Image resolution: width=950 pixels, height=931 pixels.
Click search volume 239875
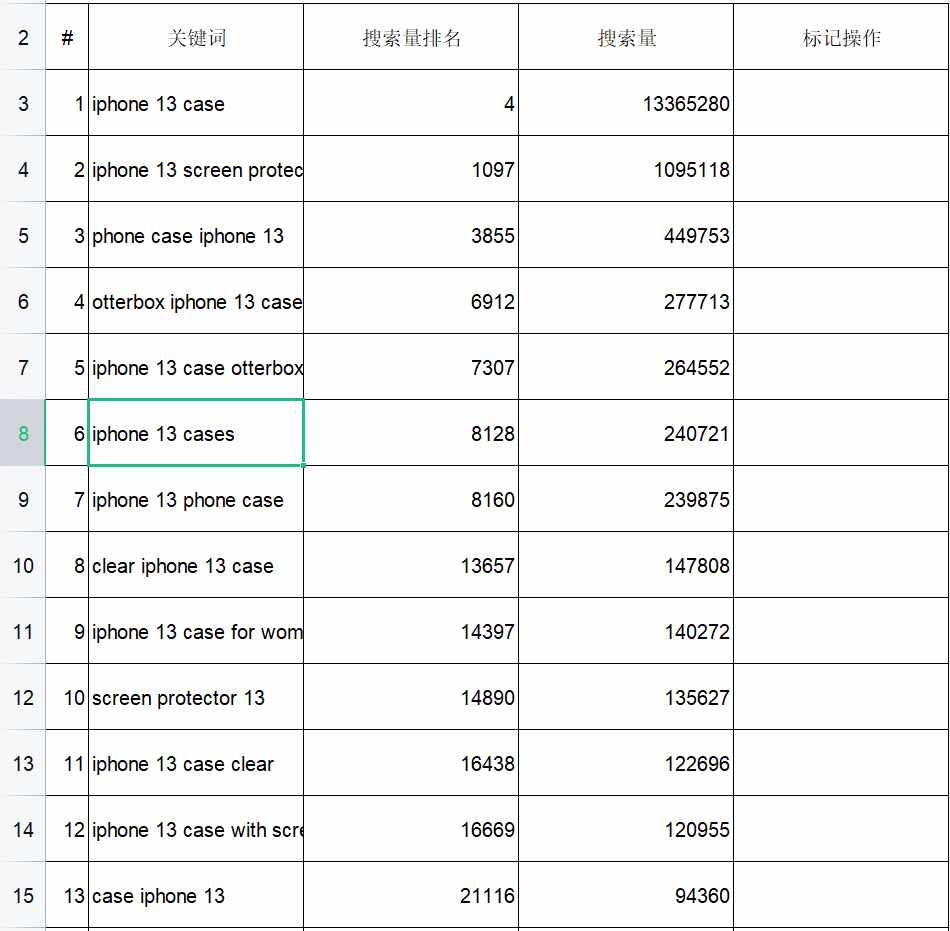(x=626, y=499)
